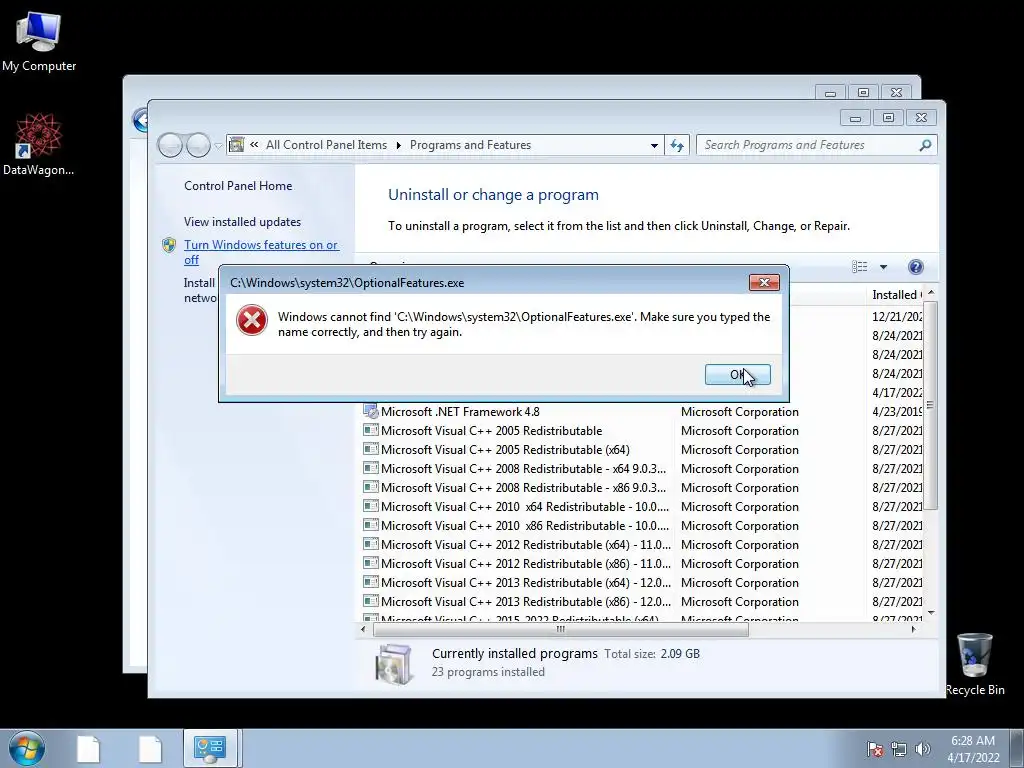Click the search magnifier icon

coord(925,145)
